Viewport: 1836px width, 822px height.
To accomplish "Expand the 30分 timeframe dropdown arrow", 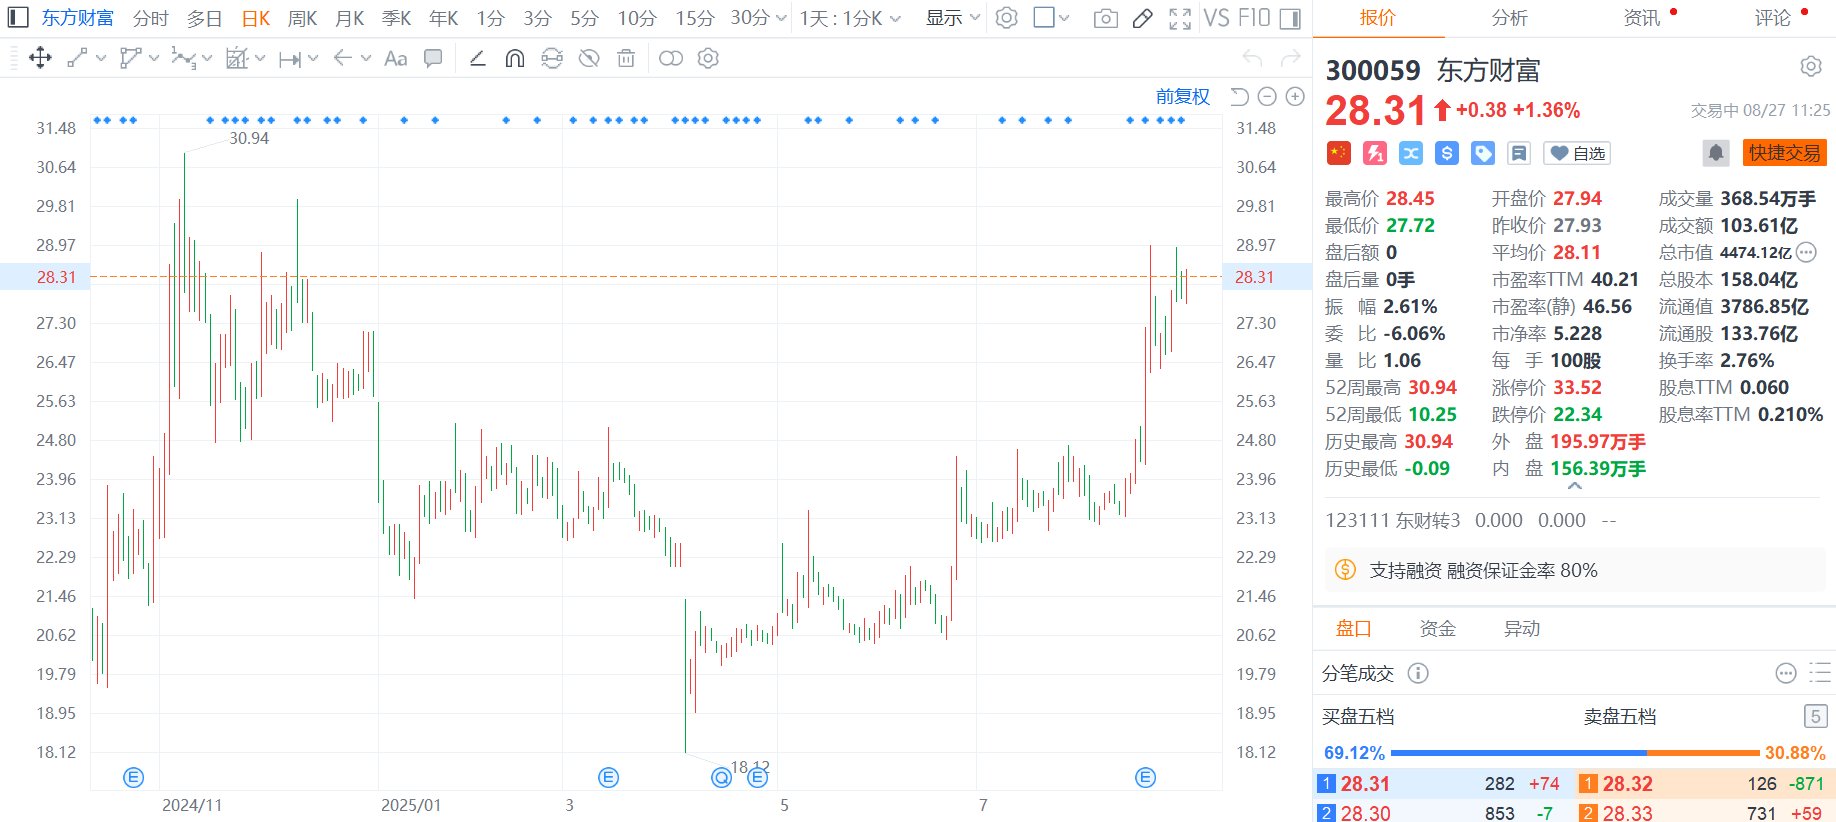I will tap(781, 19).
